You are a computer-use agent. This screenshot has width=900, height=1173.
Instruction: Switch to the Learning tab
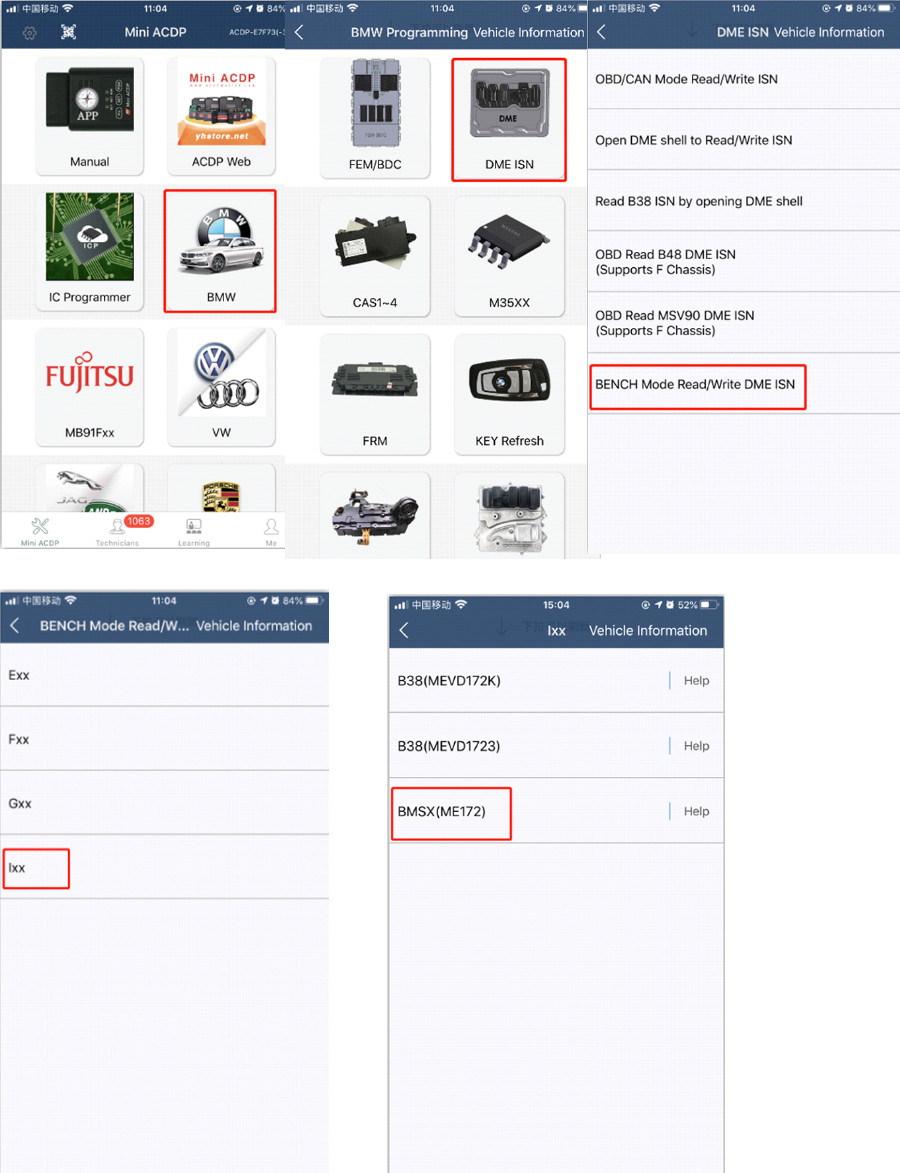click(194, 531)
